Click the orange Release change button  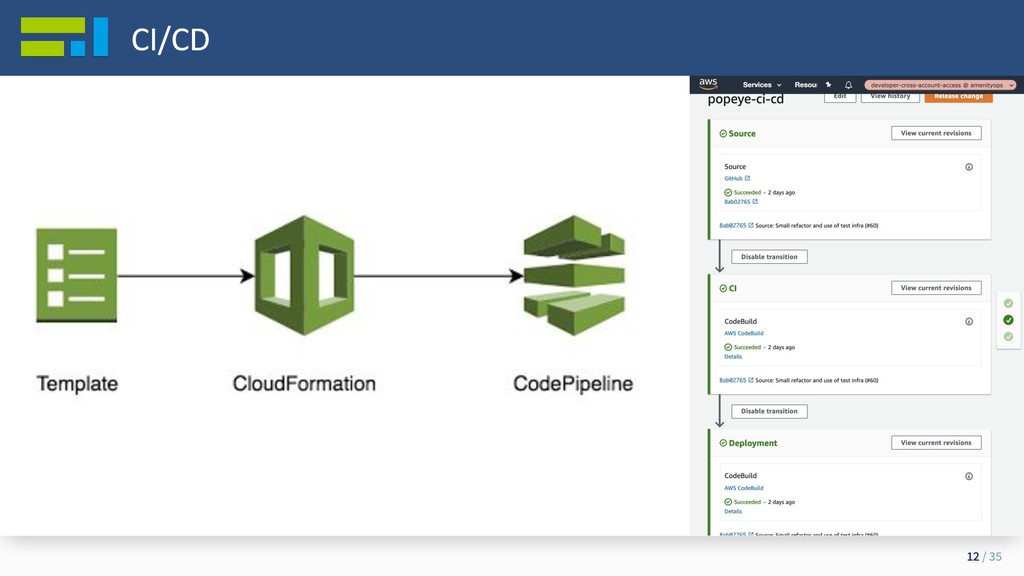point(958,97)
